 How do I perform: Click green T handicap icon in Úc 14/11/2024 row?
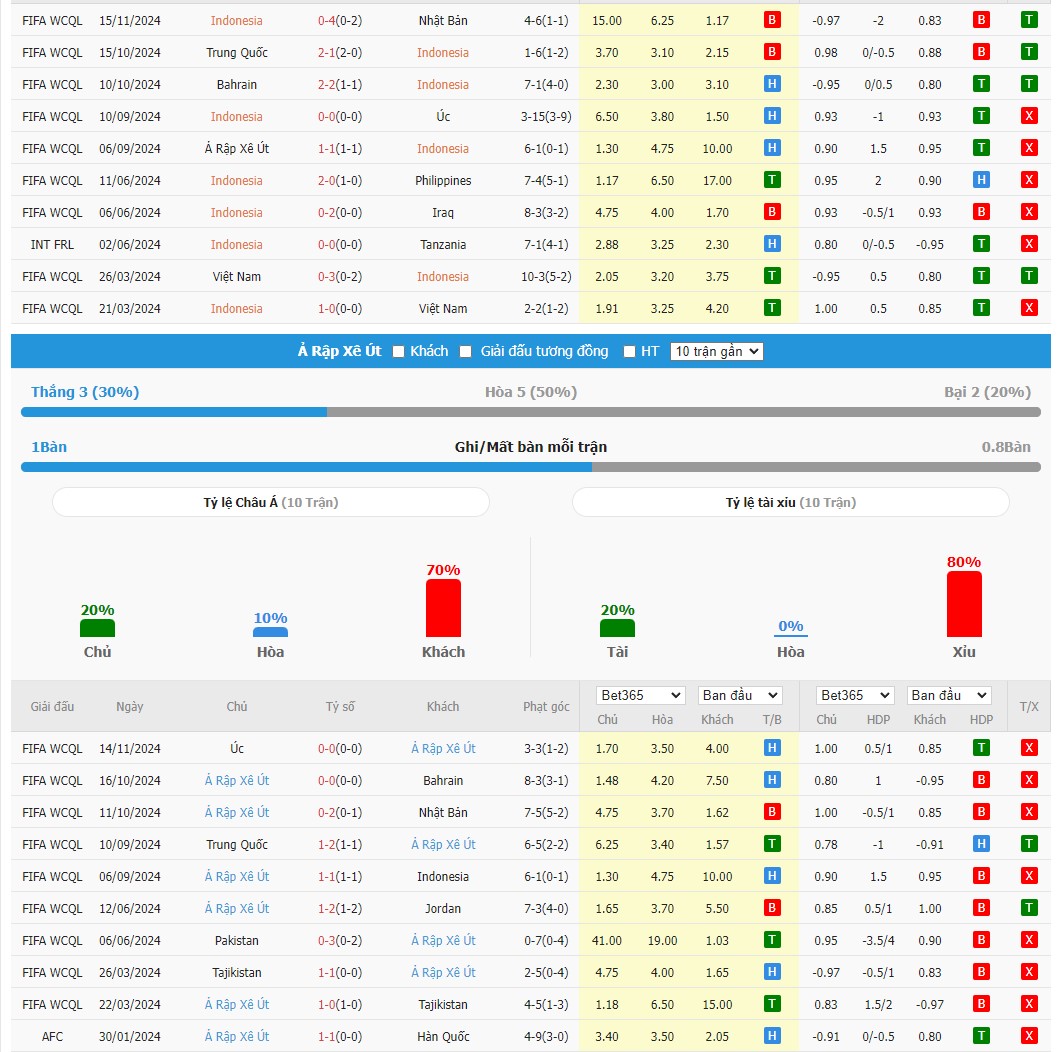pos(981,748)
